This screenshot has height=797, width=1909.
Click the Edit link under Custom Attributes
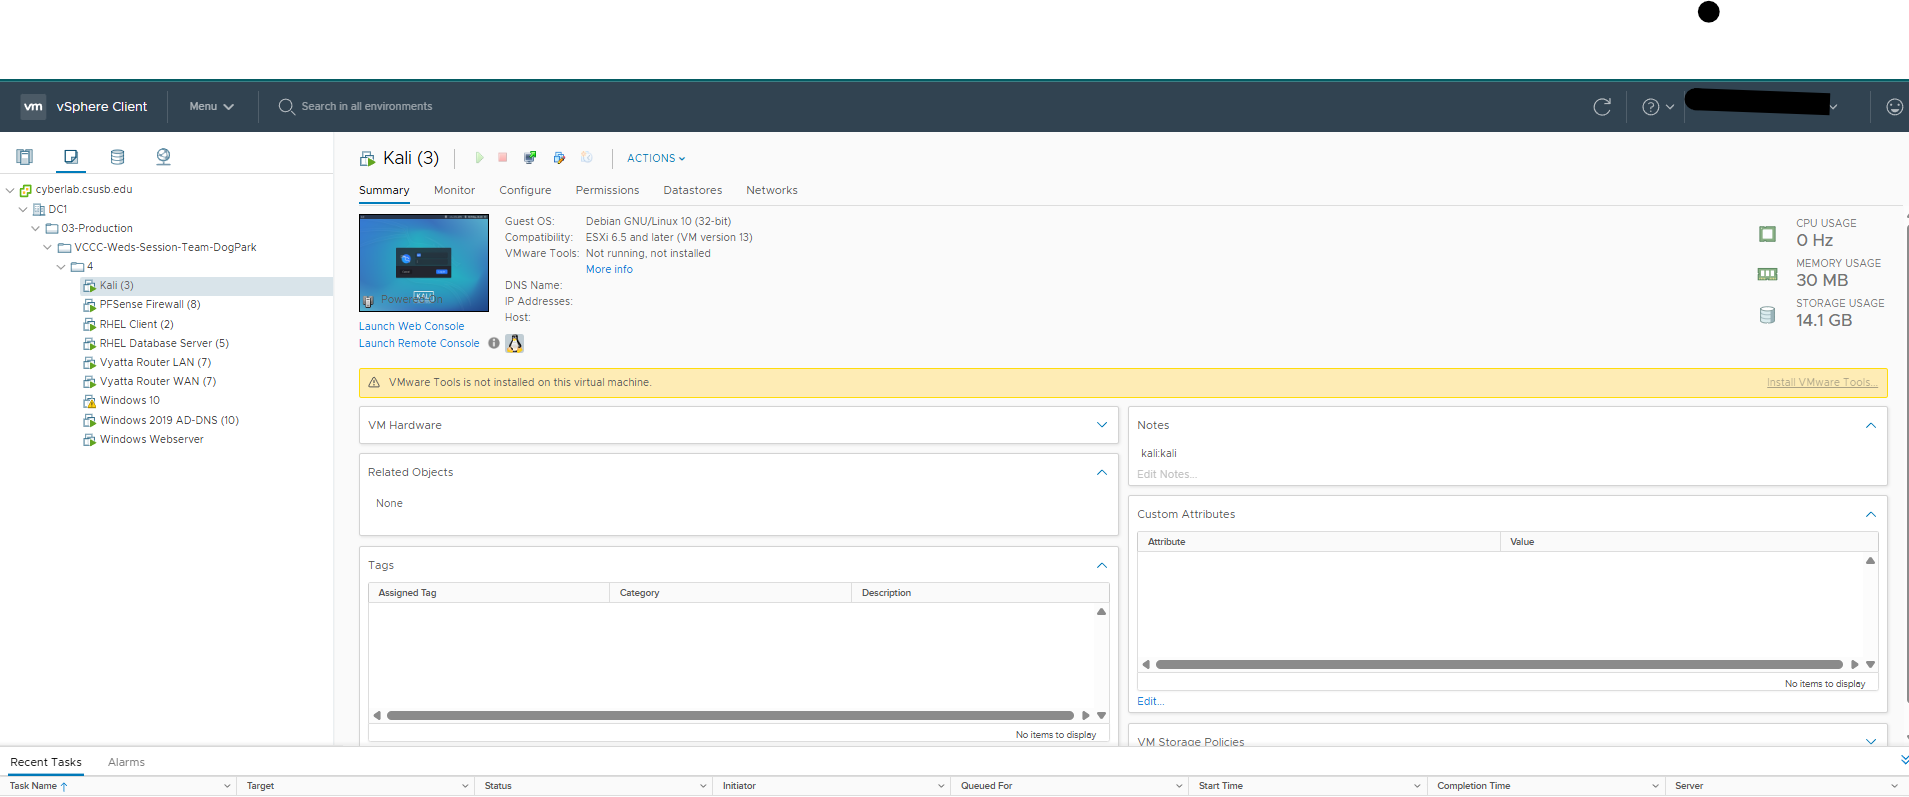click(1150, 701)
